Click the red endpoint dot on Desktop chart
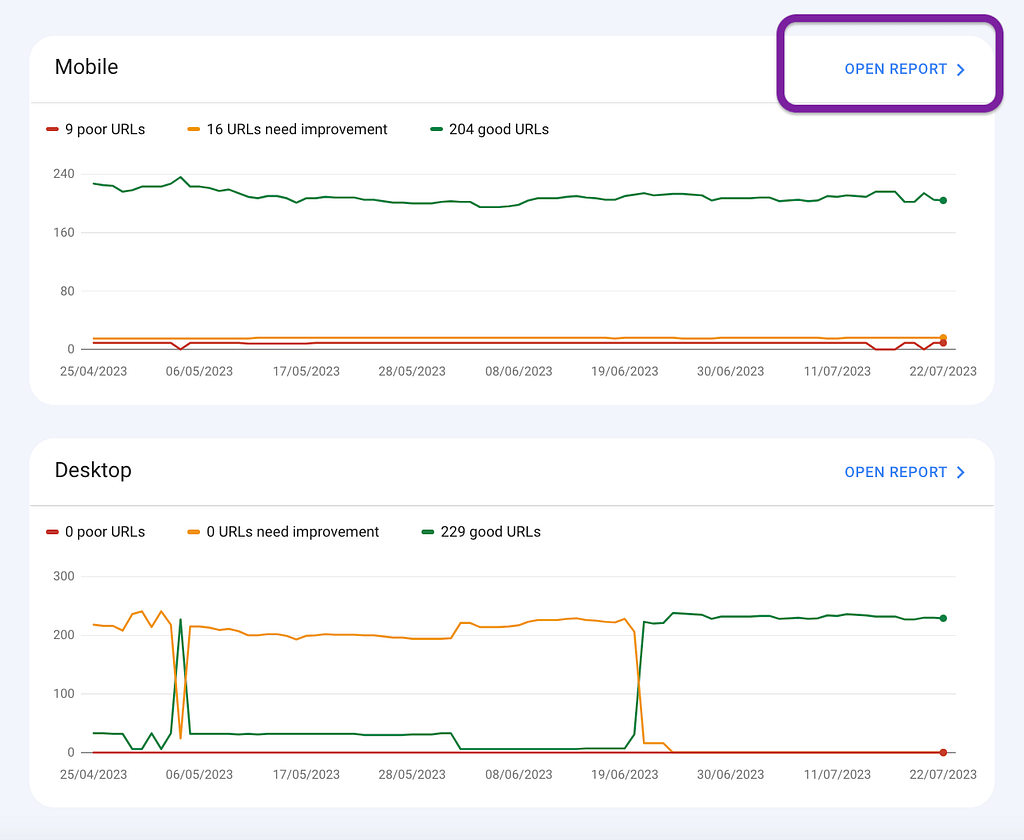Image resolution: width=1024 pixels, height=840 pixels. click(x=943, y=752)
